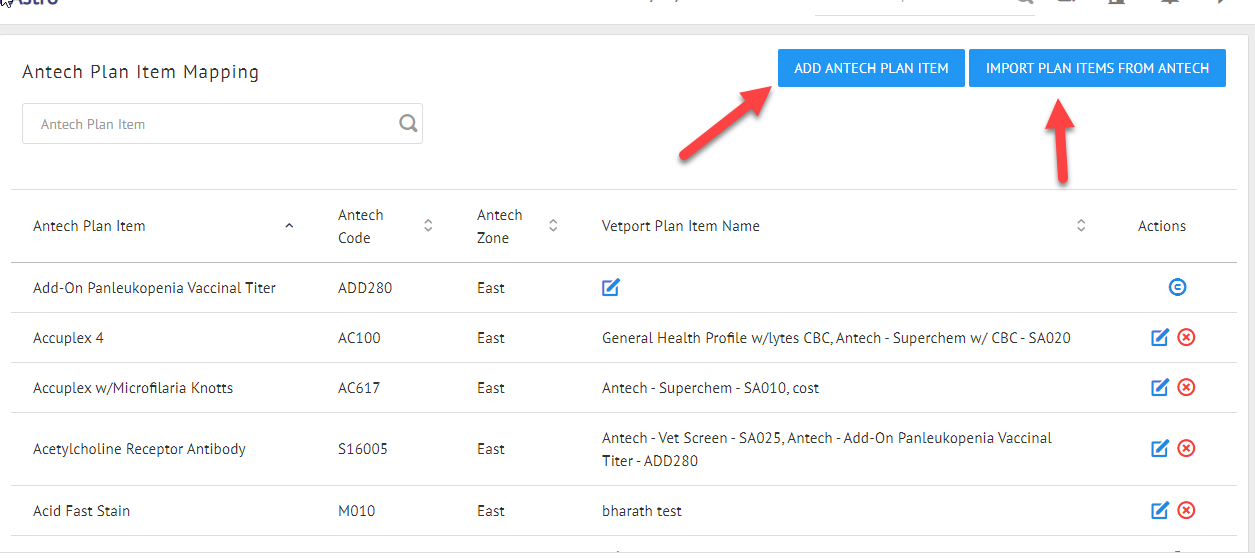Sort by Antech Zone column

tap(553, 226)
